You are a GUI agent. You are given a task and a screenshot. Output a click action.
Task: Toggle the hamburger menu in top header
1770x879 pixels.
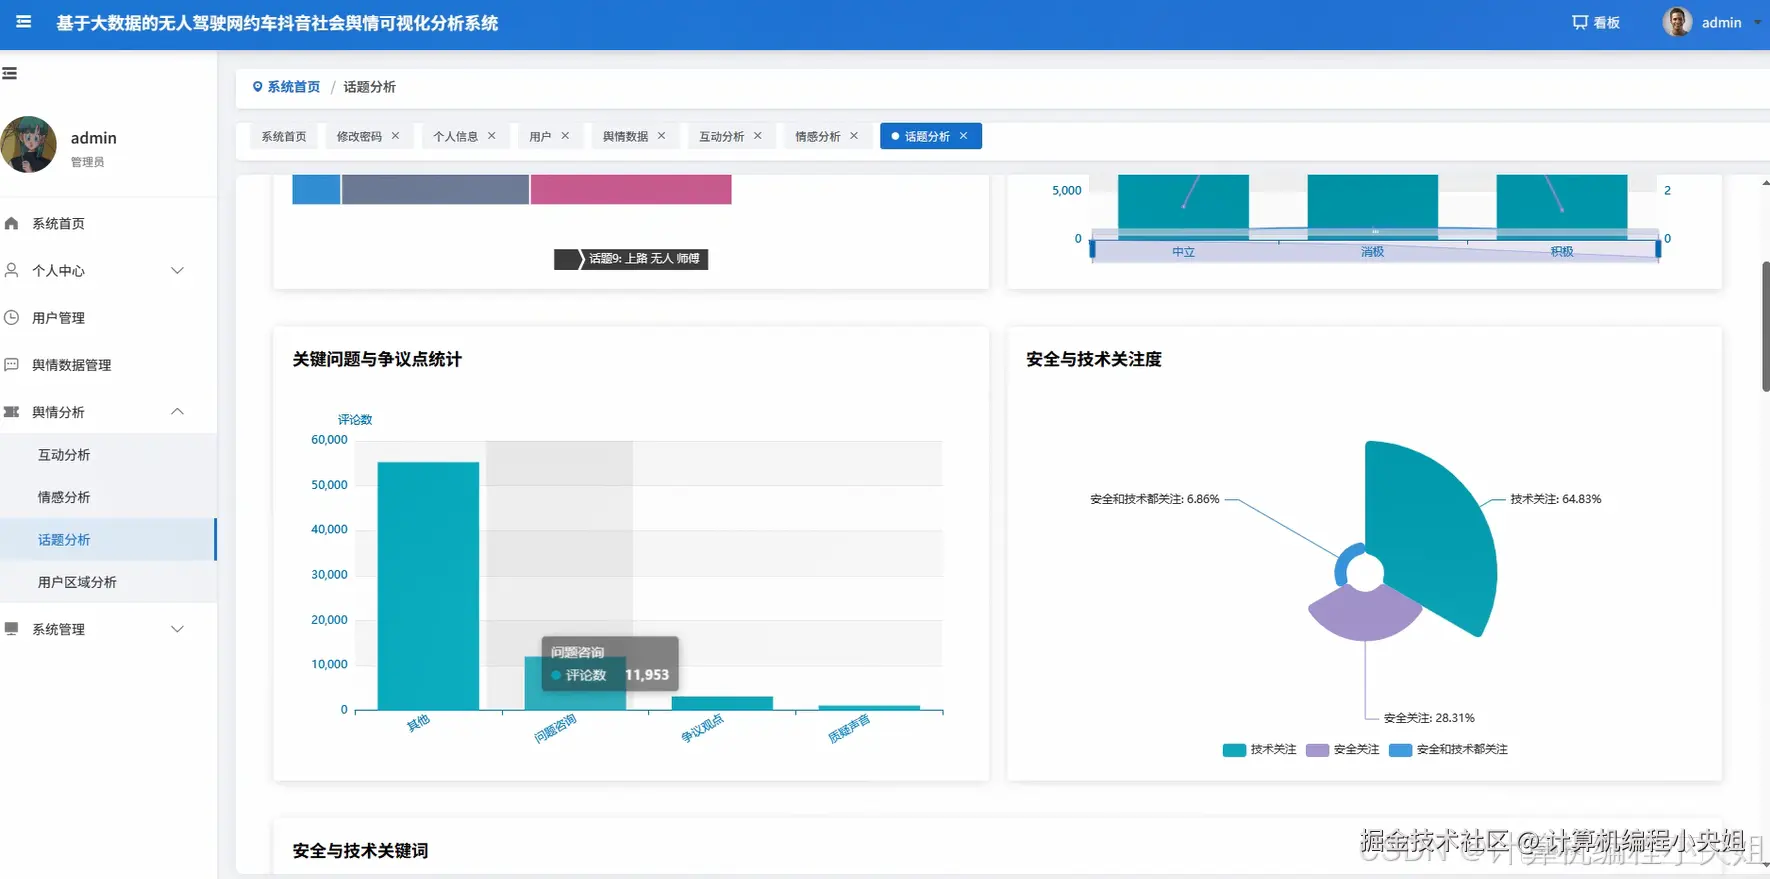(23, 22)
